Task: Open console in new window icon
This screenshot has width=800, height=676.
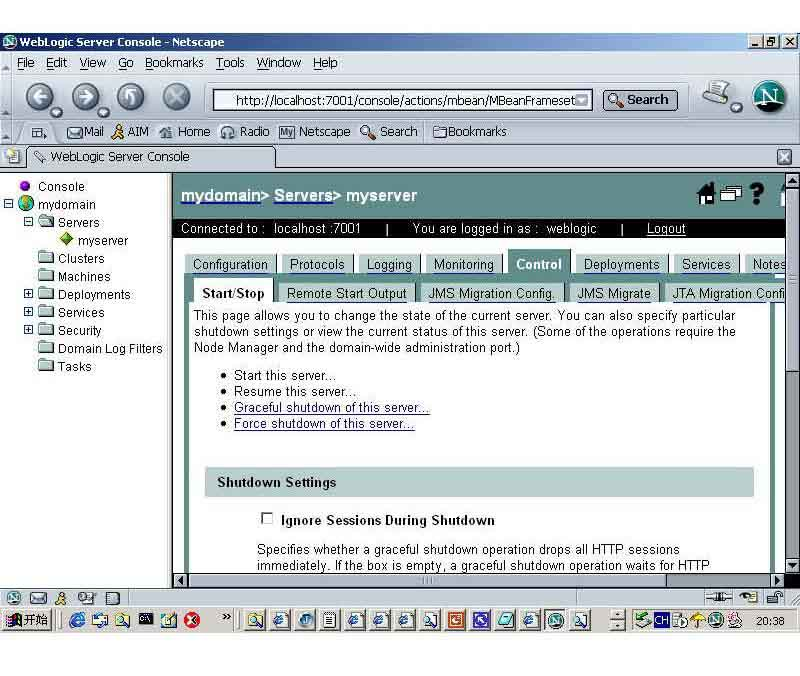Action: coord(731,193)
